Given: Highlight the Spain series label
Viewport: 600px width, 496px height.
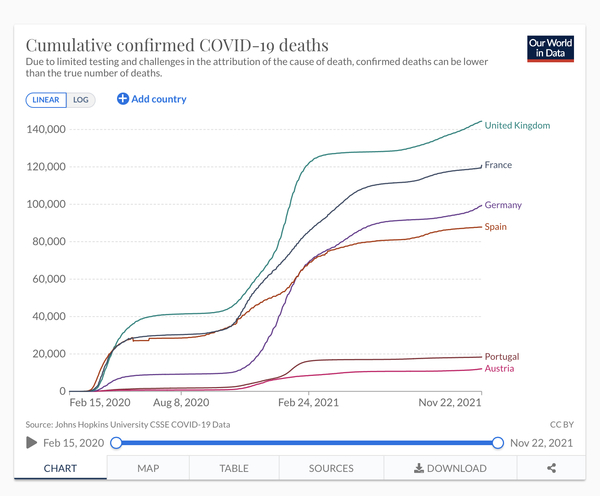Looking at the screenshot, I should [x=496, y=227].
